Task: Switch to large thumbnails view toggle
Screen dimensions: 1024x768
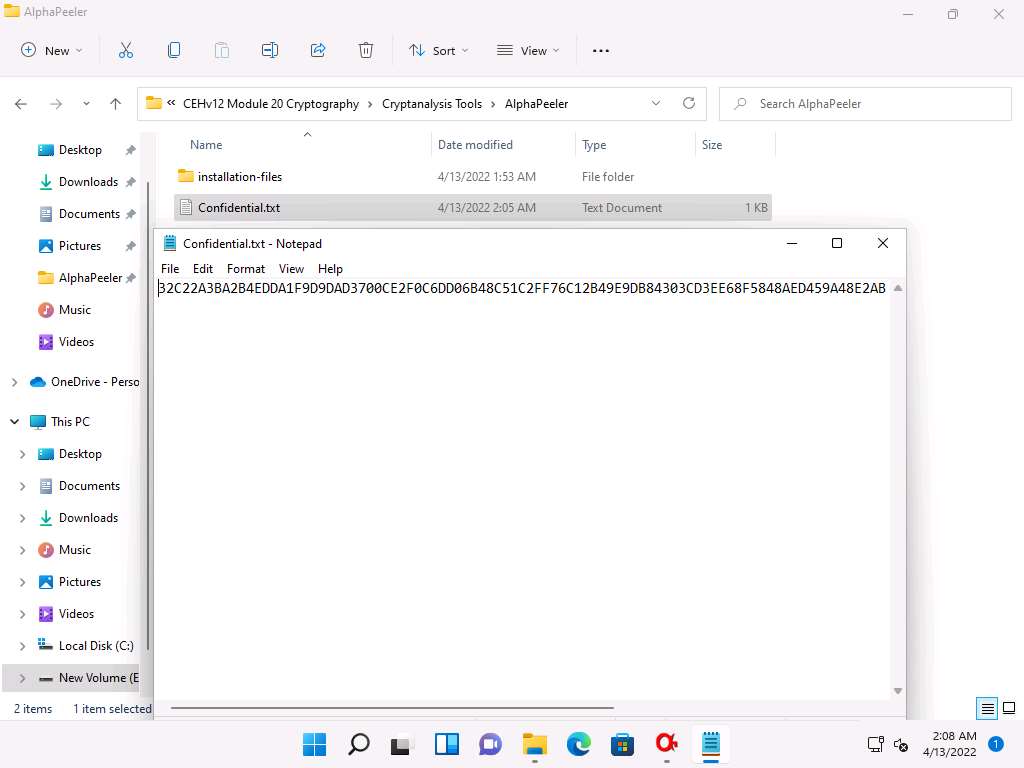Action: point(1010,709)
